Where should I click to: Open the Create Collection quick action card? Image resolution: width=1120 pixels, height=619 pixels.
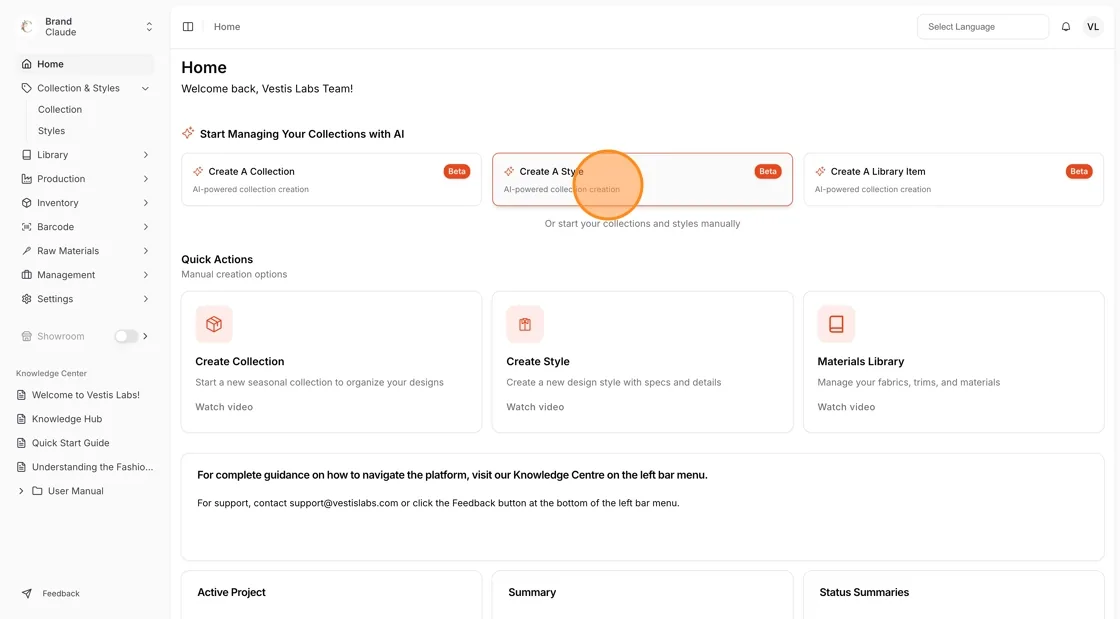point(331,362)
